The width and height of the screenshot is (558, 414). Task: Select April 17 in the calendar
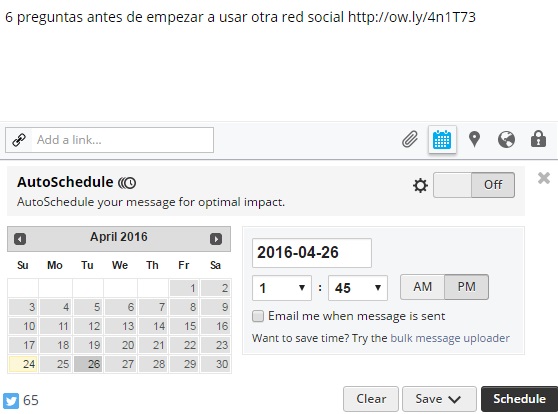pos(23,345)
